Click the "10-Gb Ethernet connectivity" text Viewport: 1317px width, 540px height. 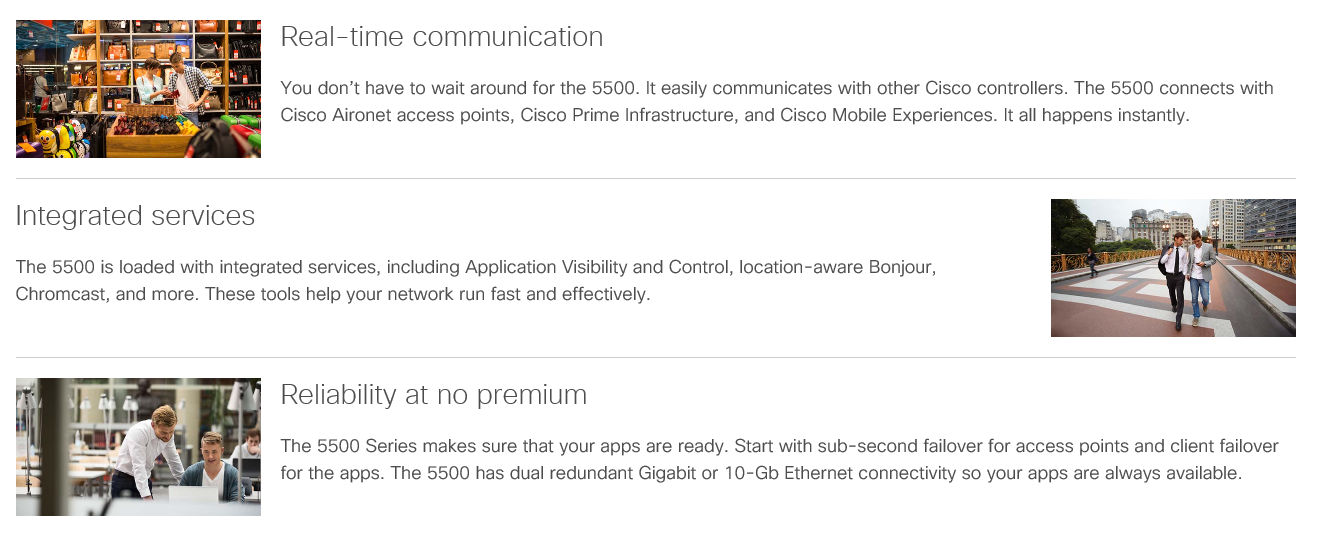tap(839, 473)
